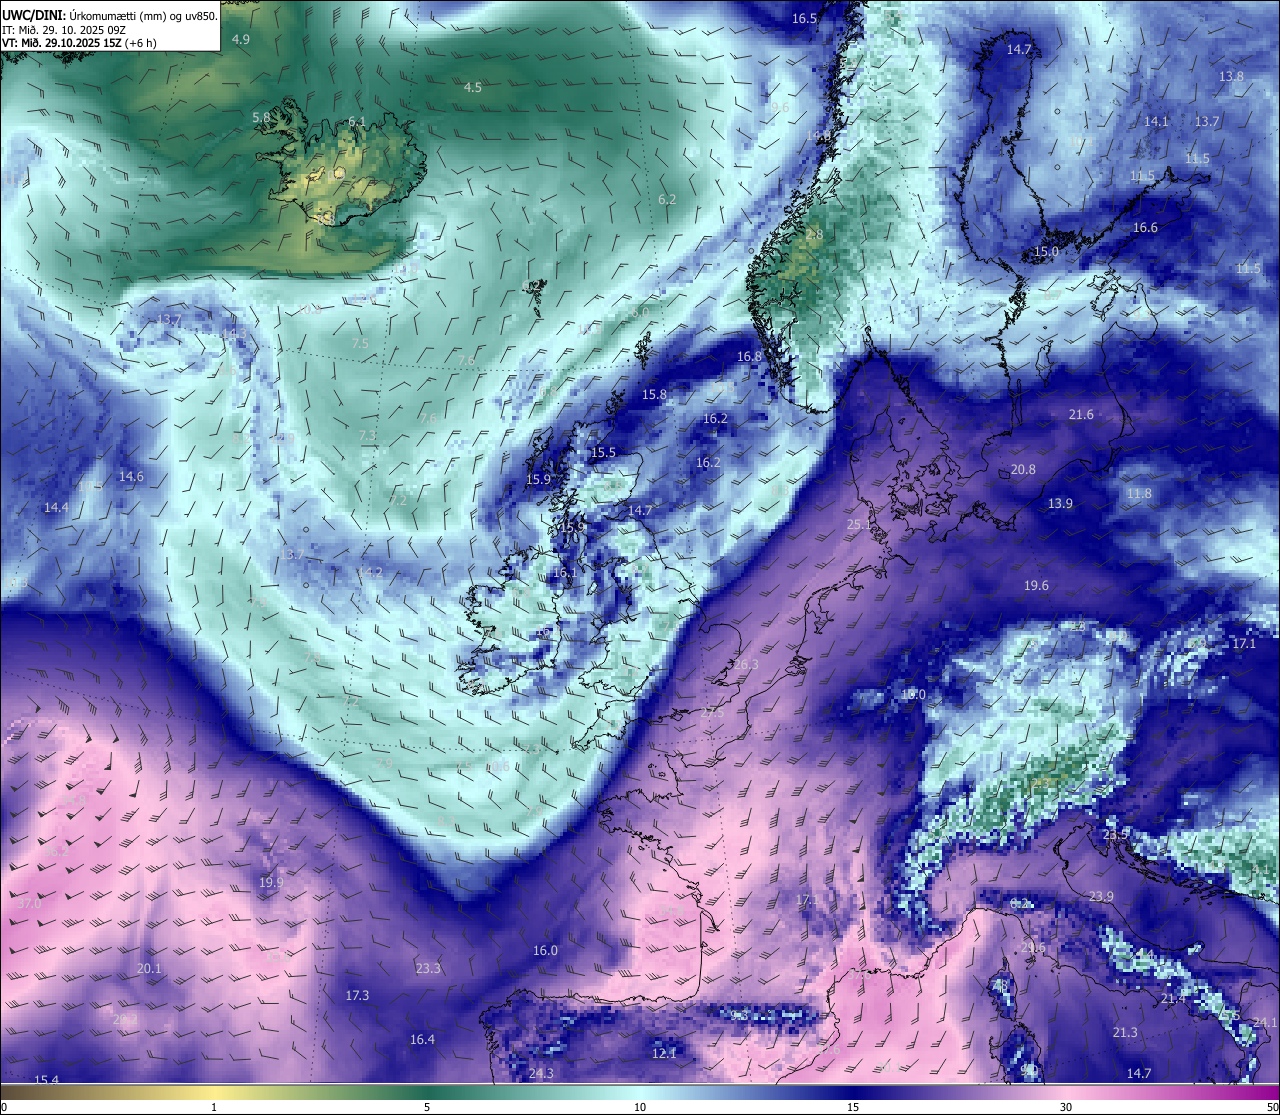Click the 23.3 value on the map

[428, 969]
